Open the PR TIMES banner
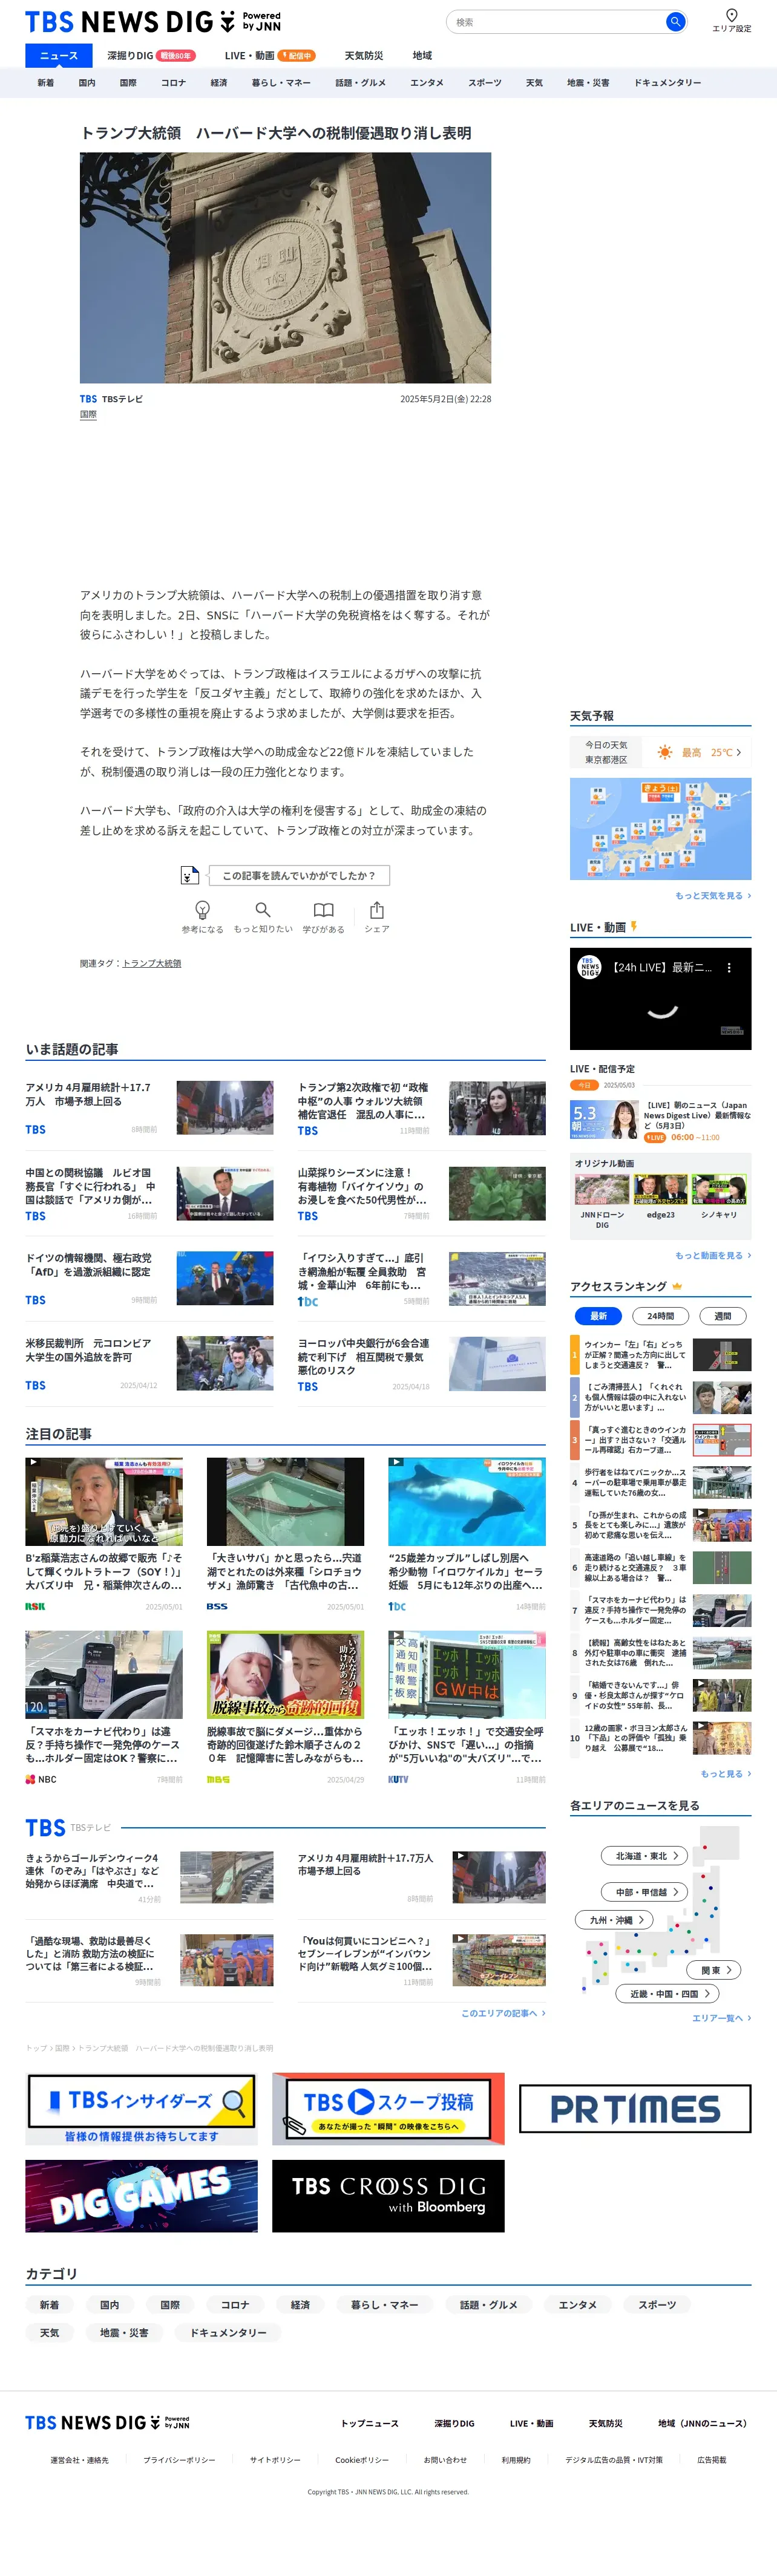Screen dimensions: 777x2576 coord(635,2109)
